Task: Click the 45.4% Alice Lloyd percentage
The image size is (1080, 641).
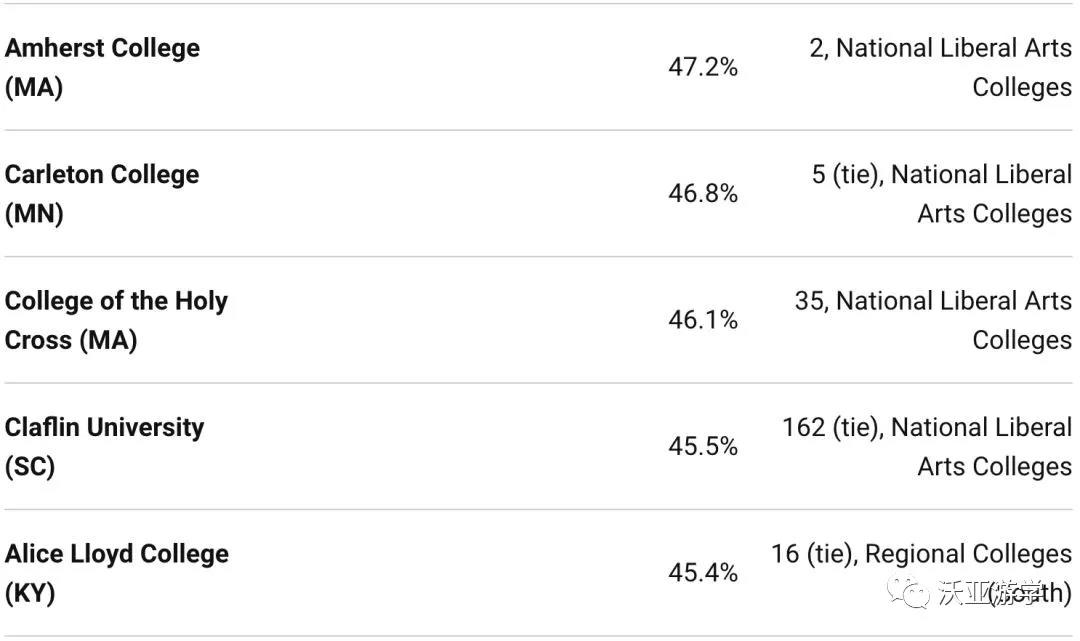Action: pos(703,573)
